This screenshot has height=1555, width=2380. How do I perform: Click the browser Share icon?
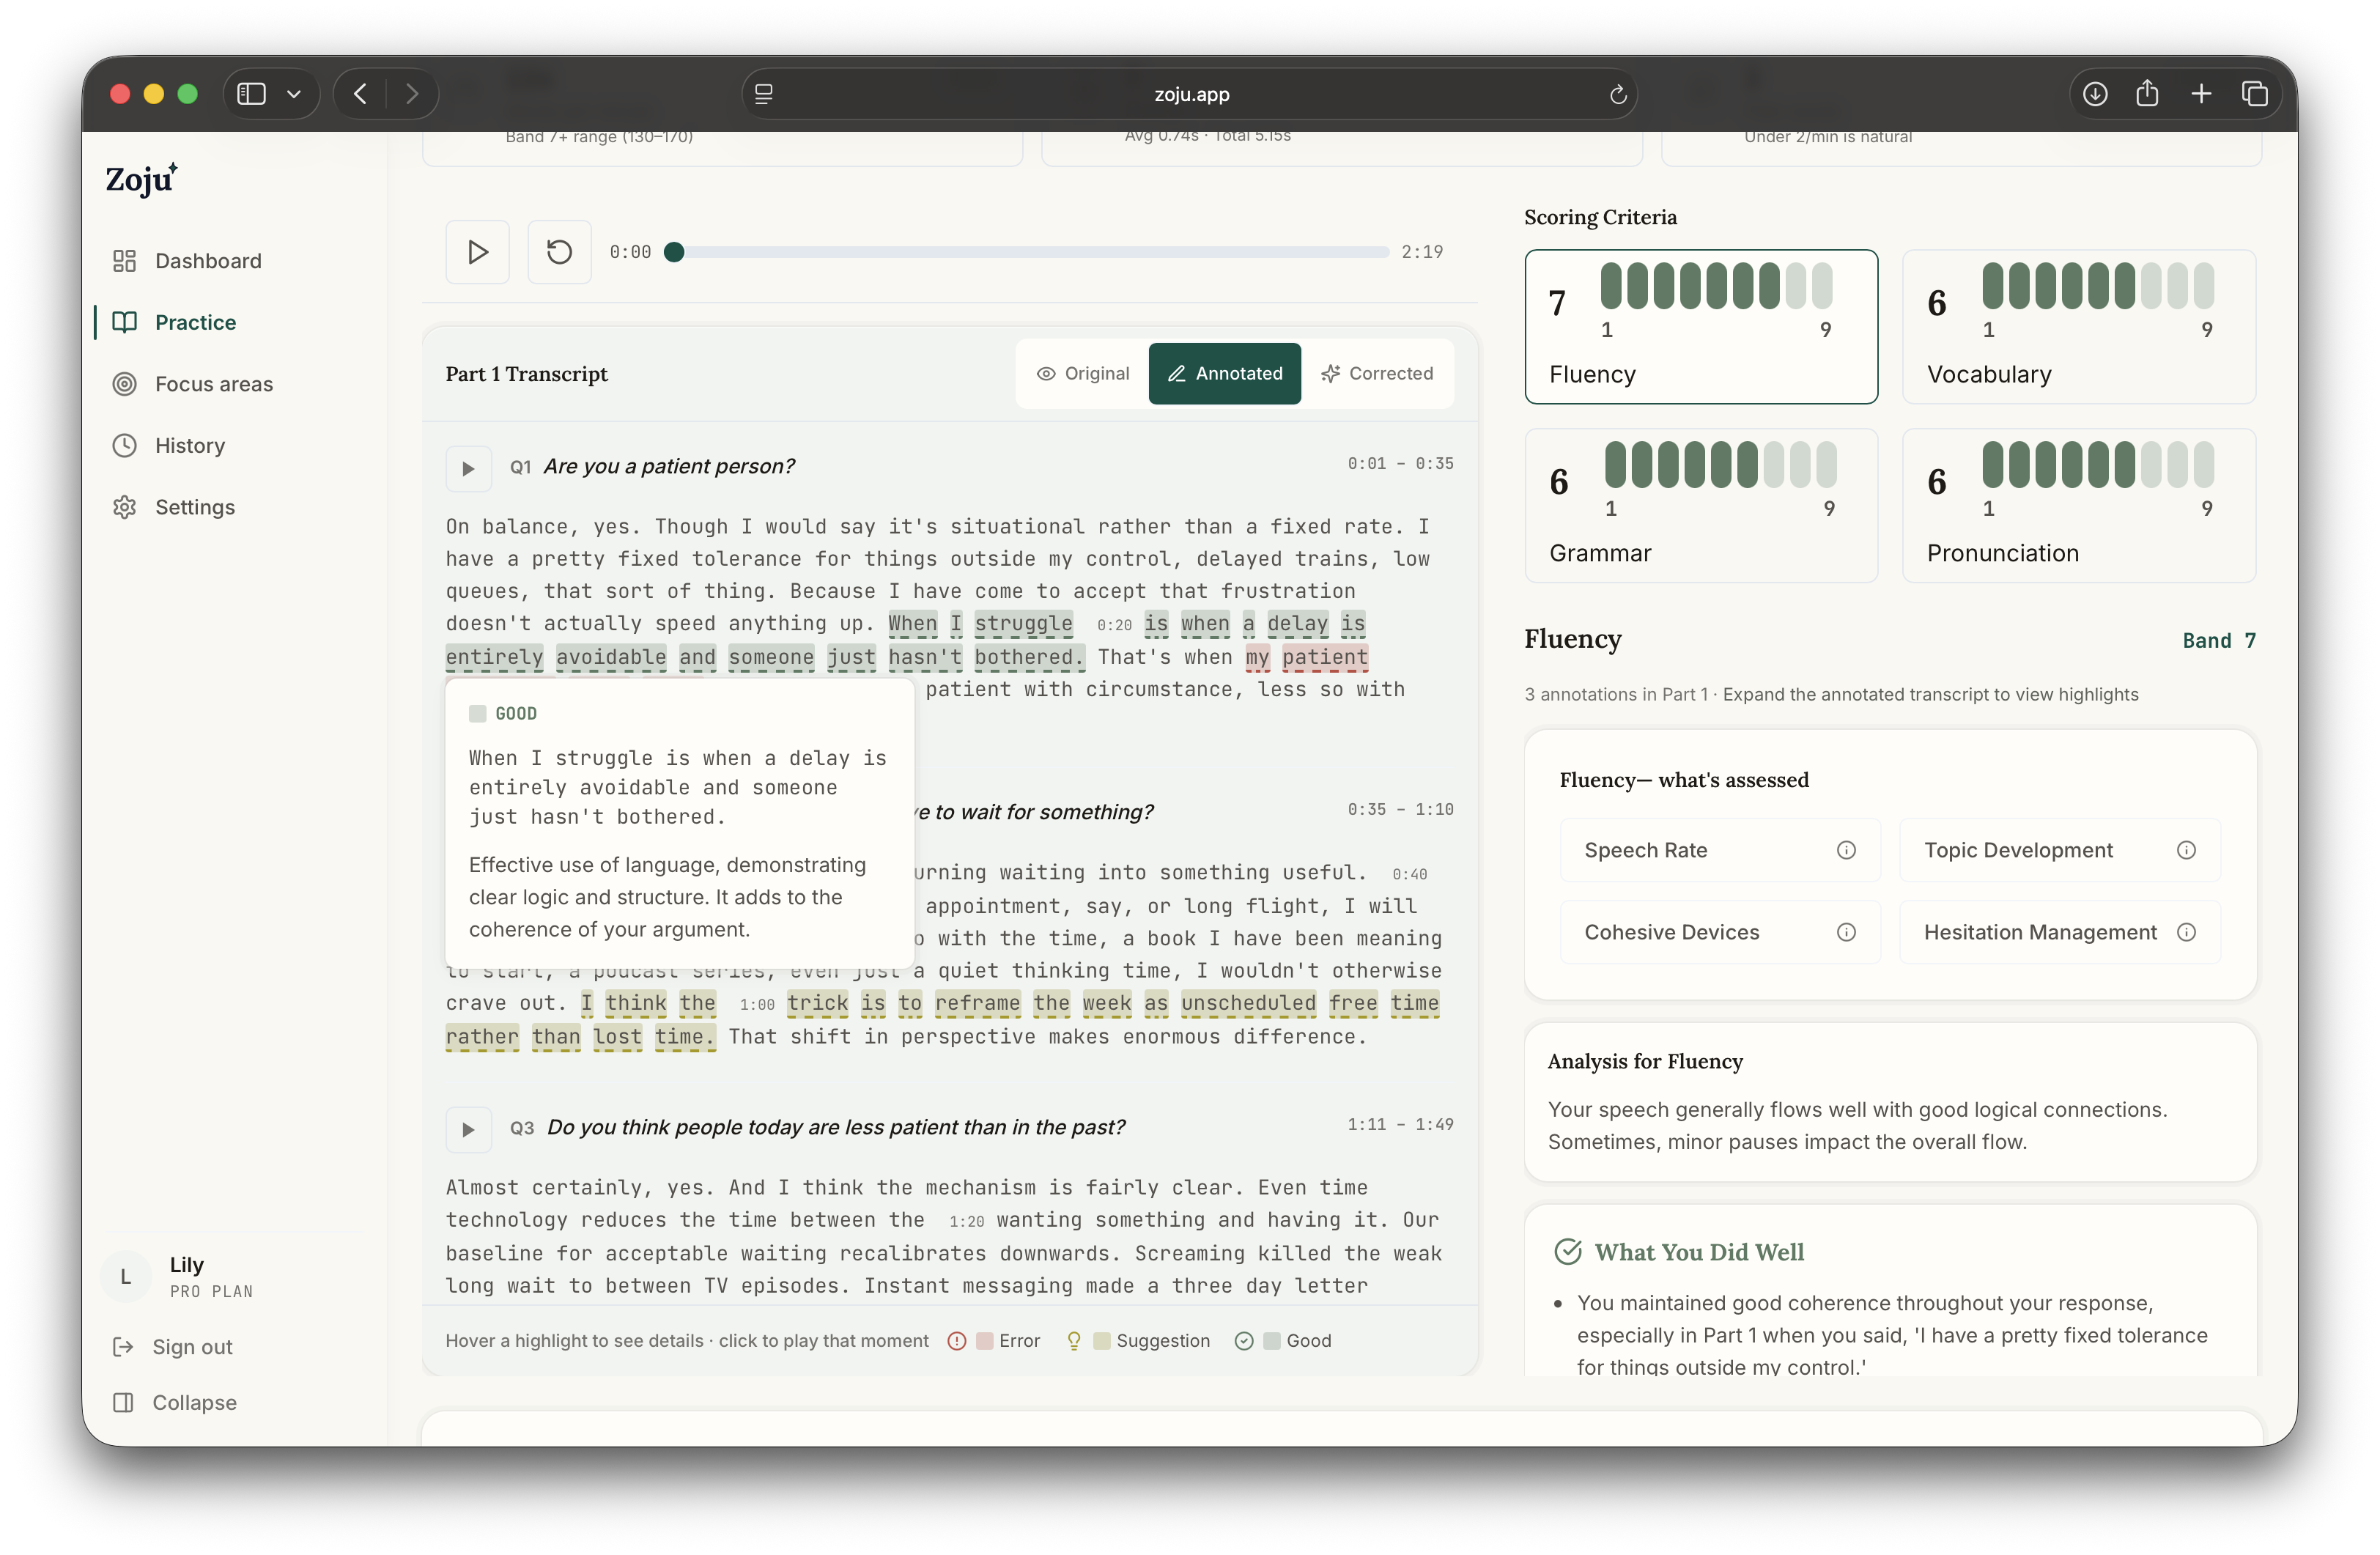[x=2147, y=93]
